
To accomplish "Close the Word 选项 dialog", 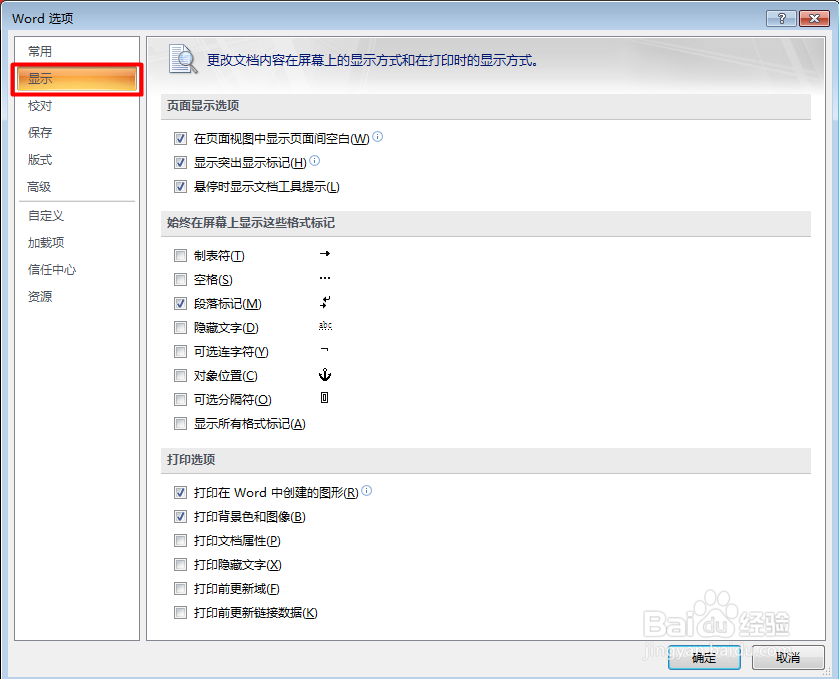I will tap(814, 18).
